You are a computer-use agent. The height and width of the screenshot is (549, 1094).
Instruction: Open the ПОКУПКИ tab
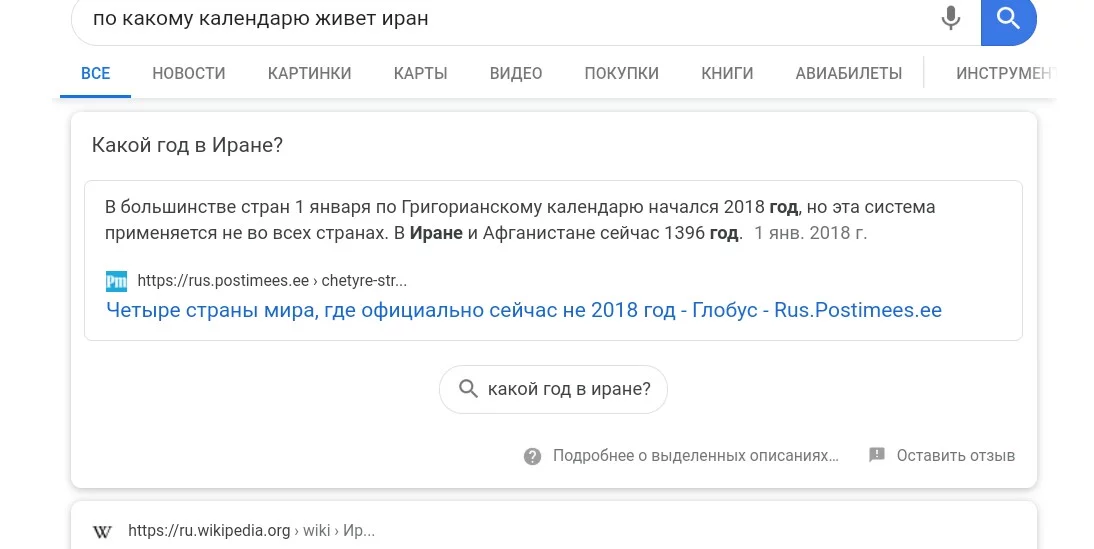tap(622, 73)
